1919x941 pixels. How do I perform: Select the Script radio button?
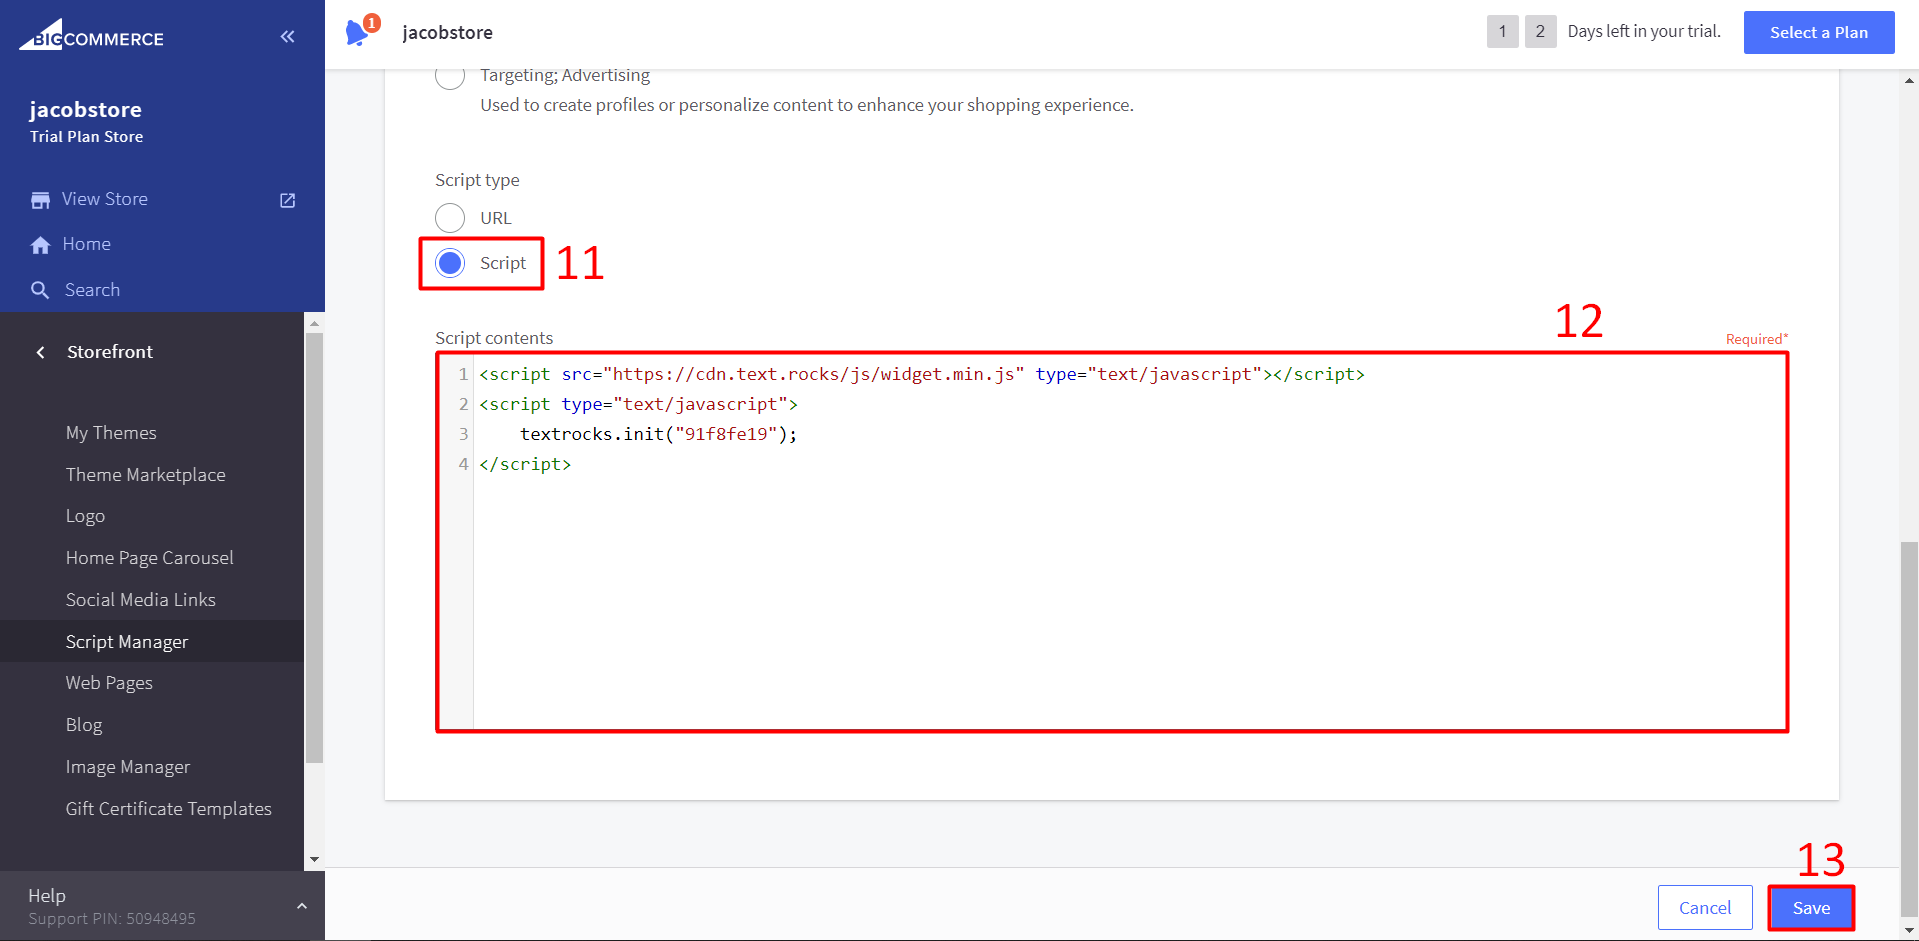click(450, 263)
